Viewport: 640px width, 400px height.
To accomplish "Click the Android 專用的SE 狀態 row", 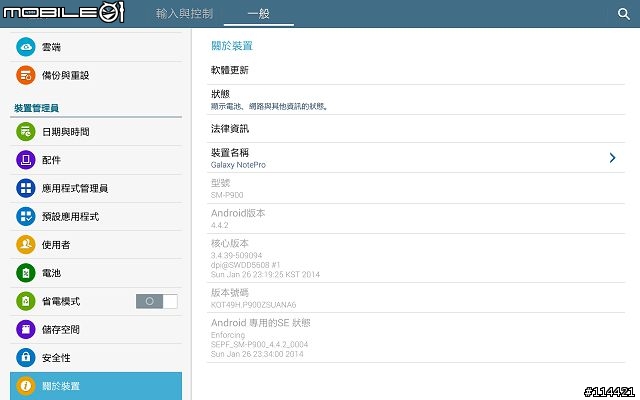I will click(x=416, y=338).
